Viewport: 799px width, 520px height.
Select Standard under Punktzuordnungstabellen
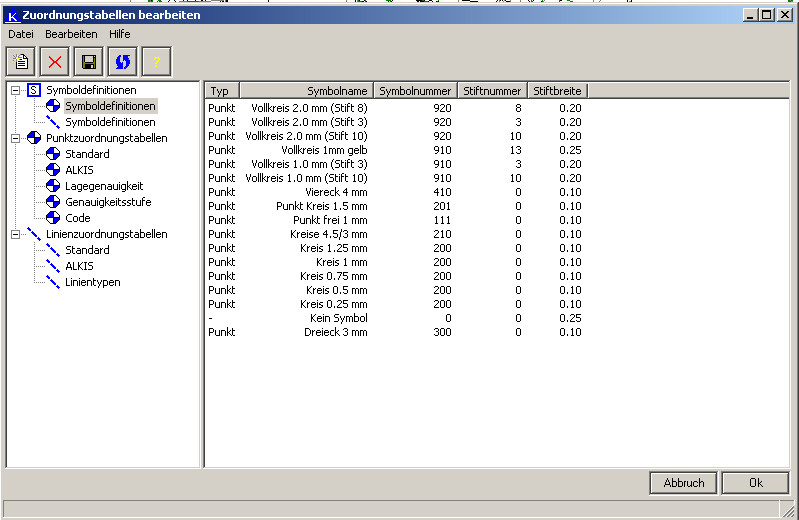pos(87,154)
